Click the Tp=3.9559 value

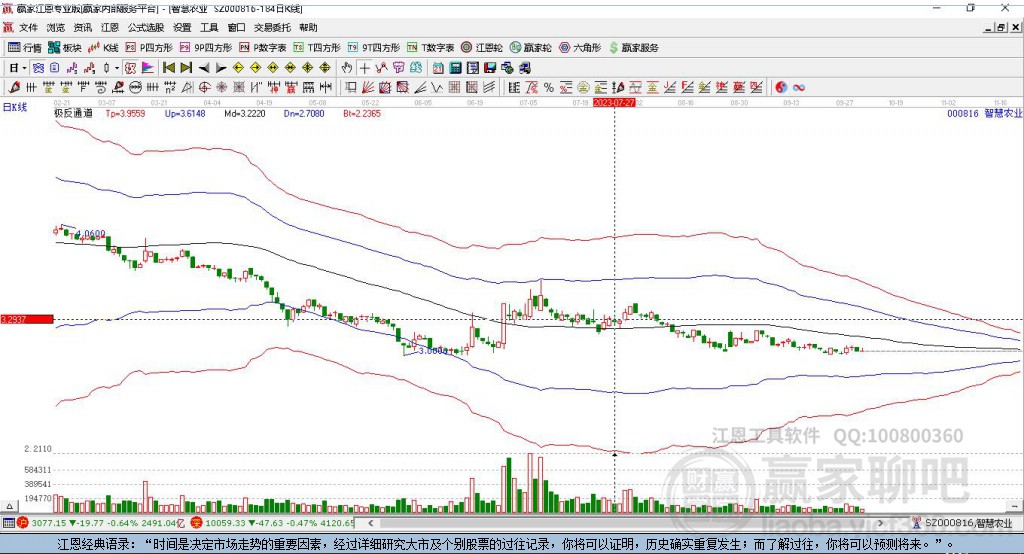coord(125,113)
